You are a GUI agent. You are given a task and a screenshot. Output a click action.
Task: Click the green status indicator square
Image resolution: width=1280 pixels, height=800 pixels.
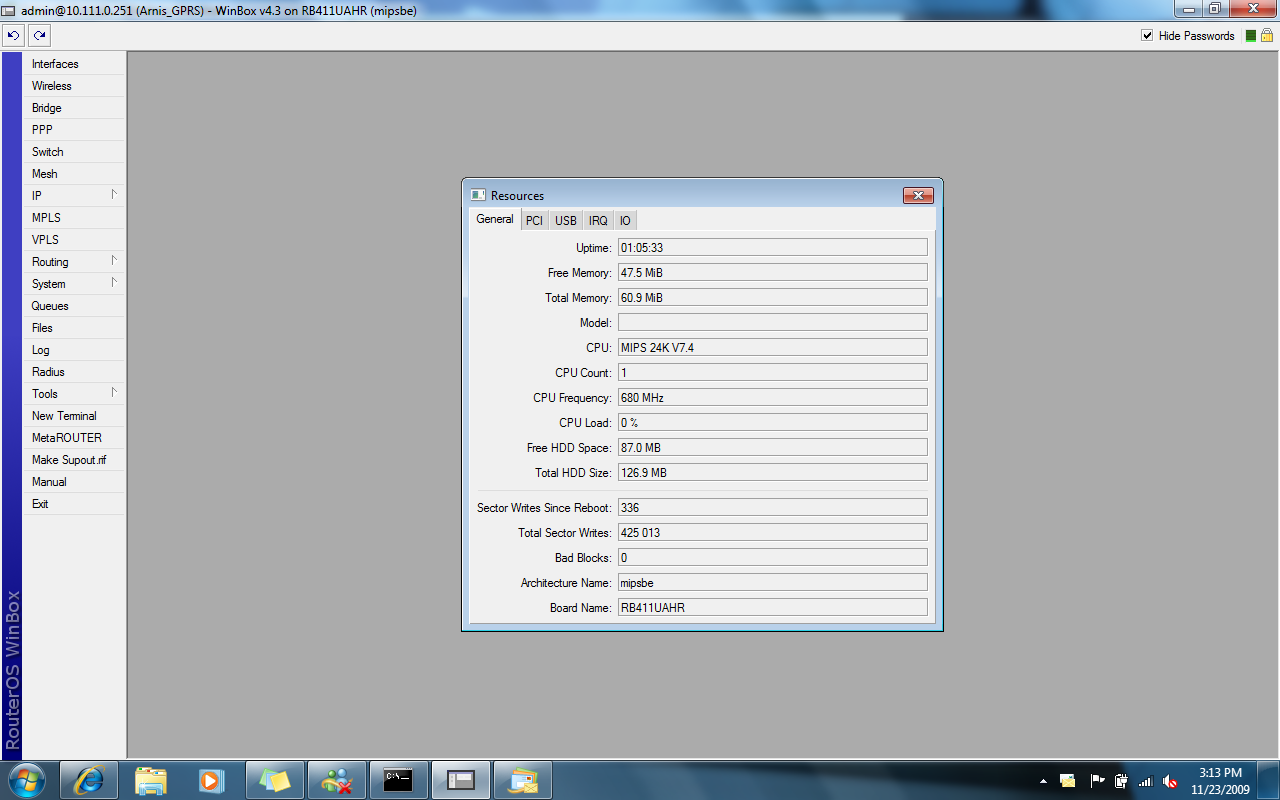coord(1250,36)
